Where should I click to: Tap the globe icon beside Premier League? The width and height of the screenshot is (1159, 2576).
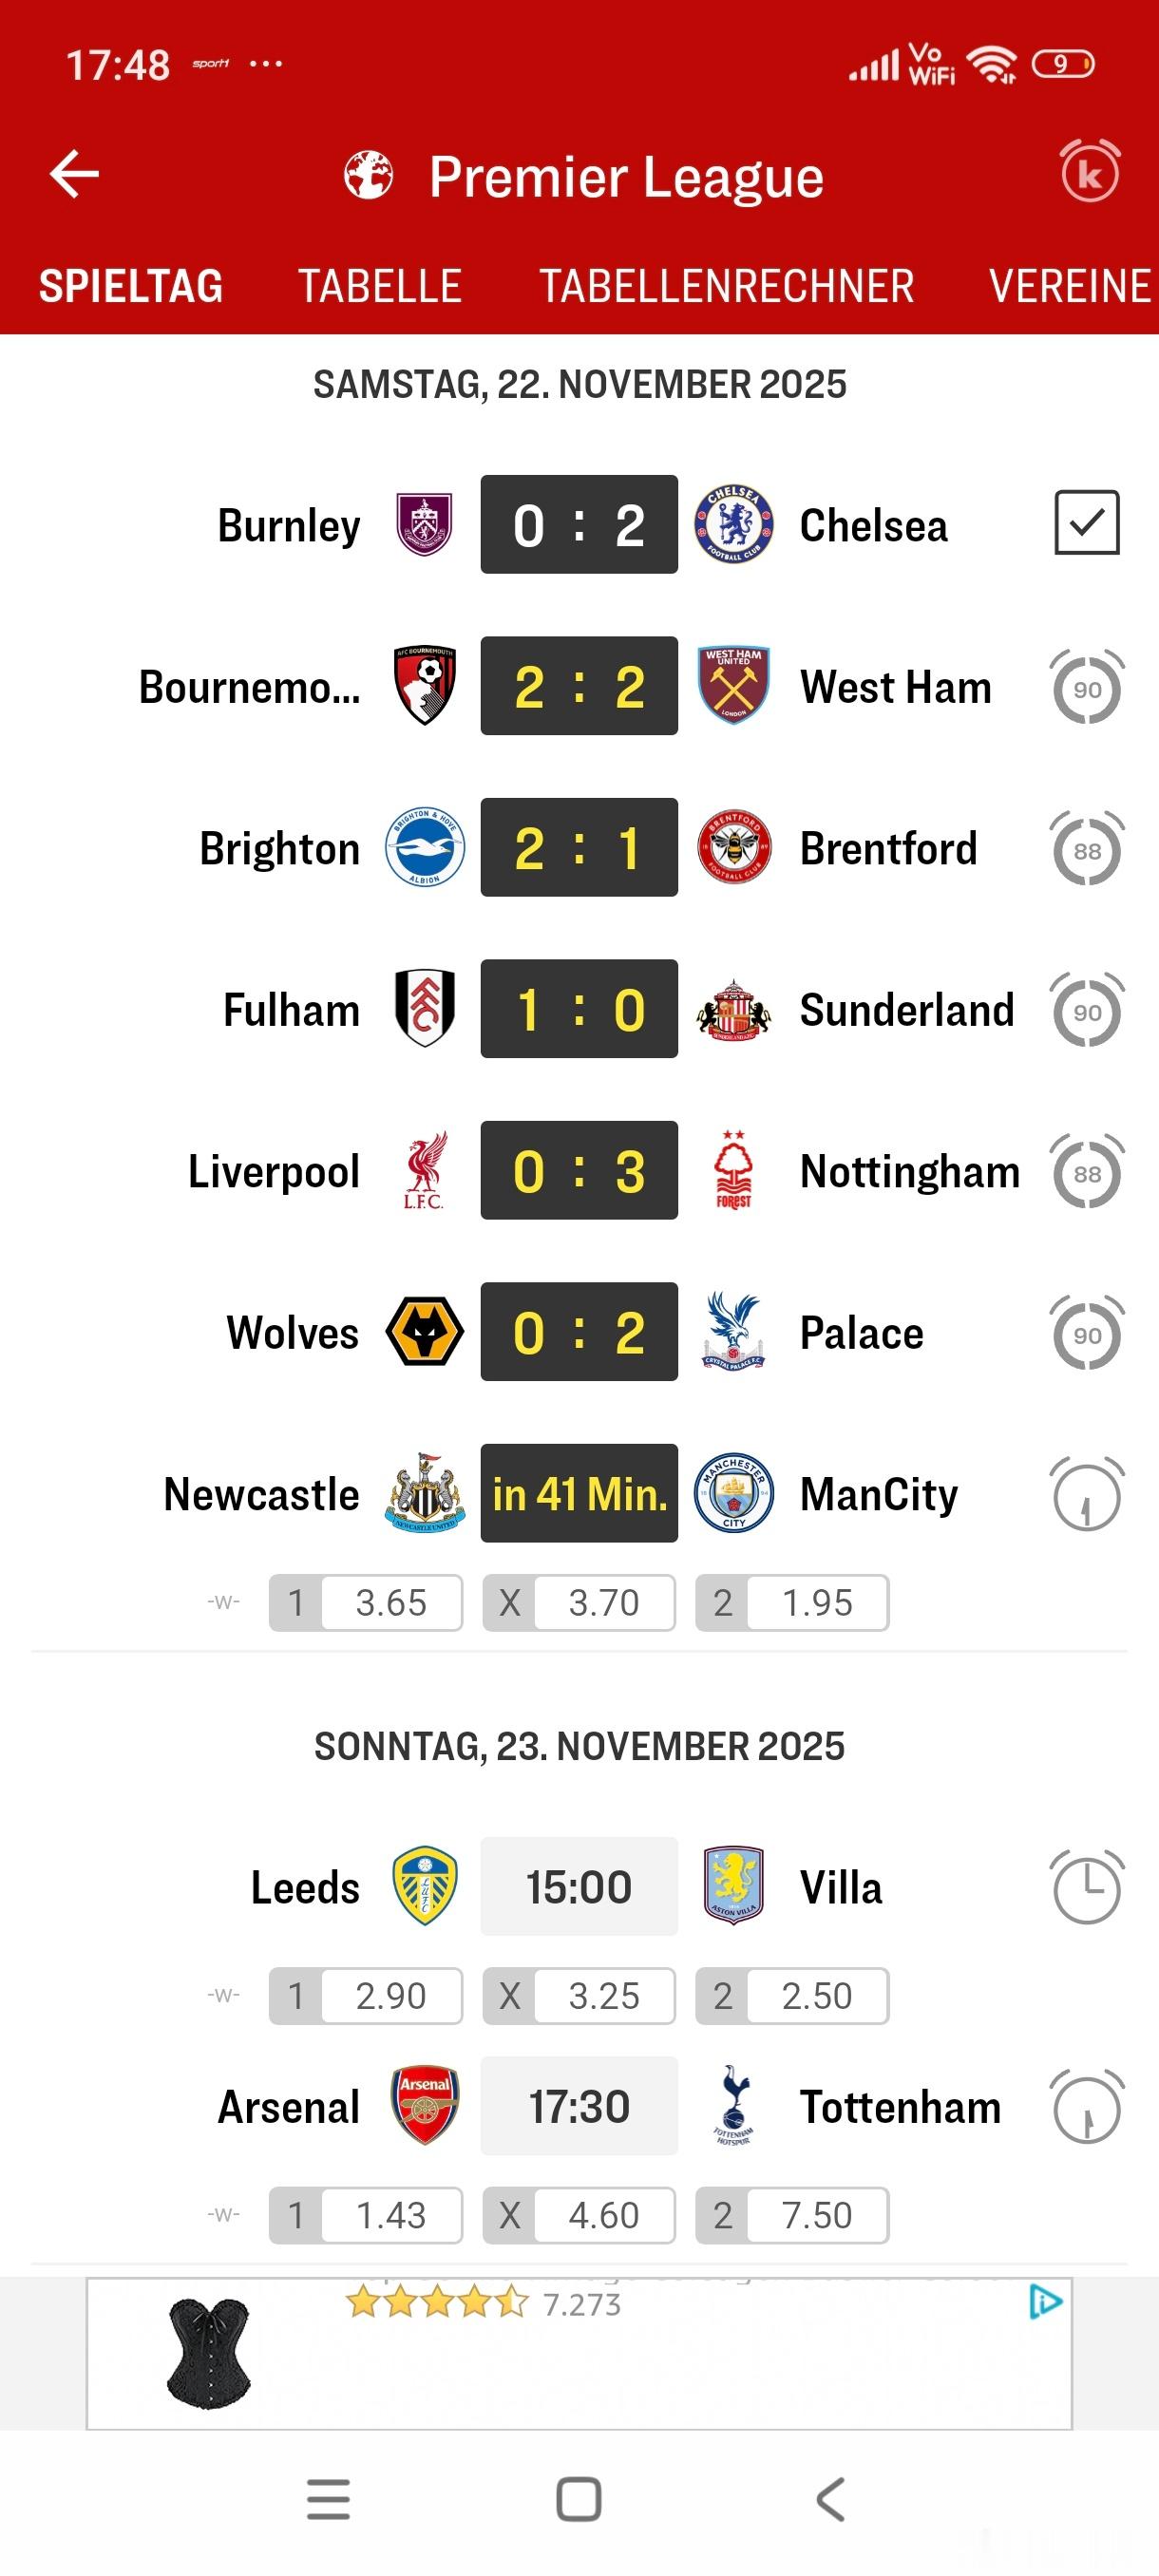point(368,175)
